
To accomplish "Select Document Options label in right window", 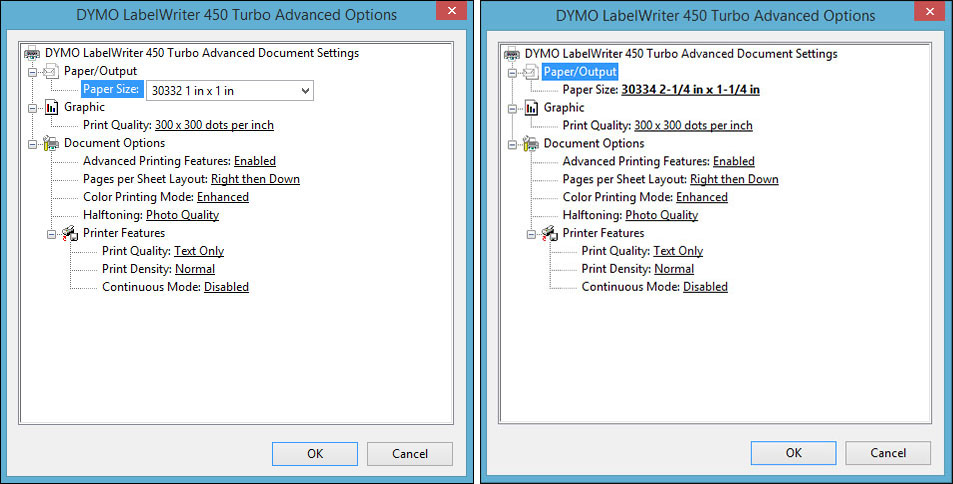I will pyautogui.click(x=594, y=143).
